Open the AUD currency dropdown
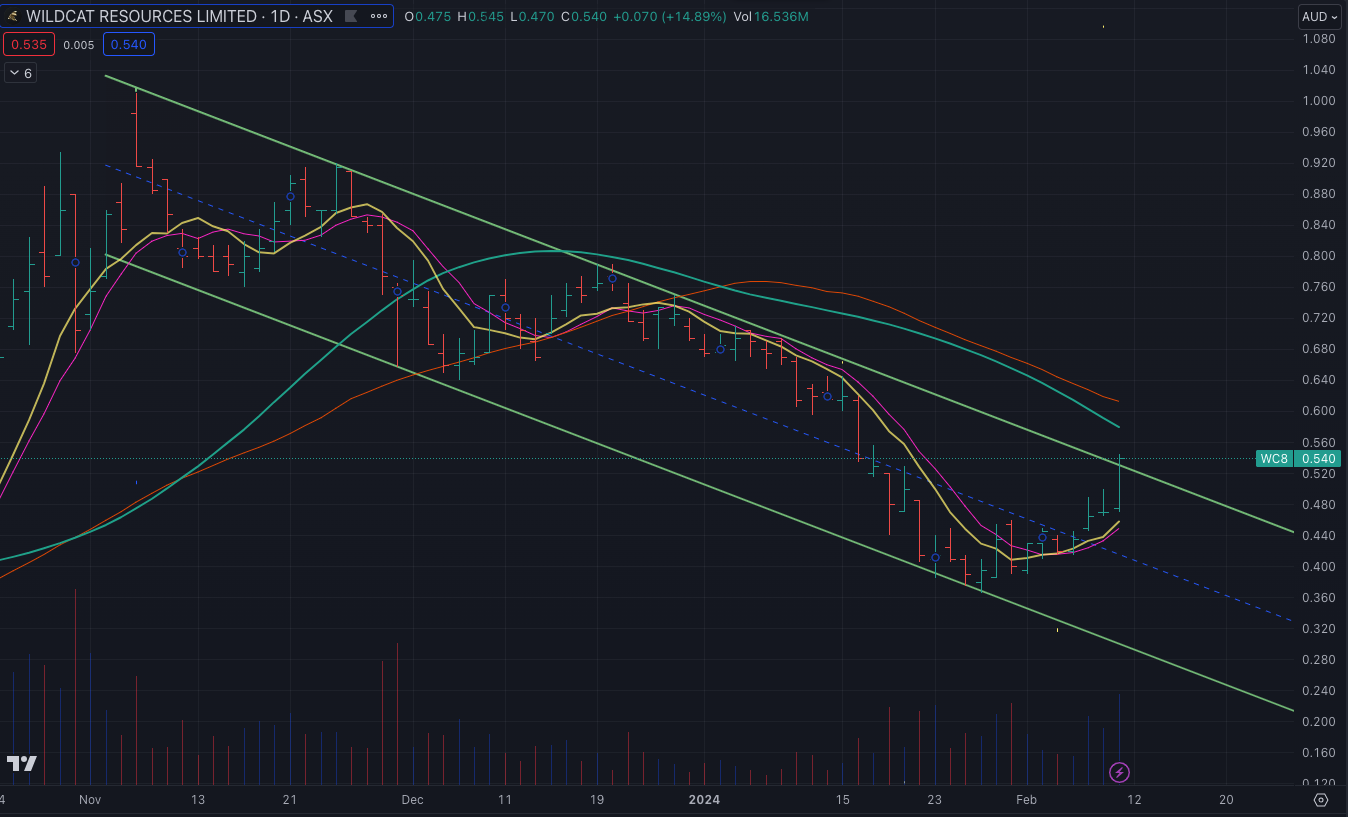The image size is (1348, 817). click(x=1320, y=17)
